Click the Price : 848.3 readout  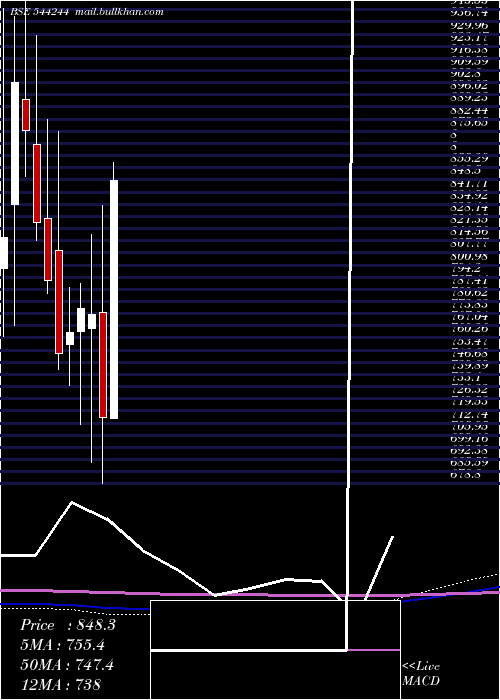coord(68,625)
